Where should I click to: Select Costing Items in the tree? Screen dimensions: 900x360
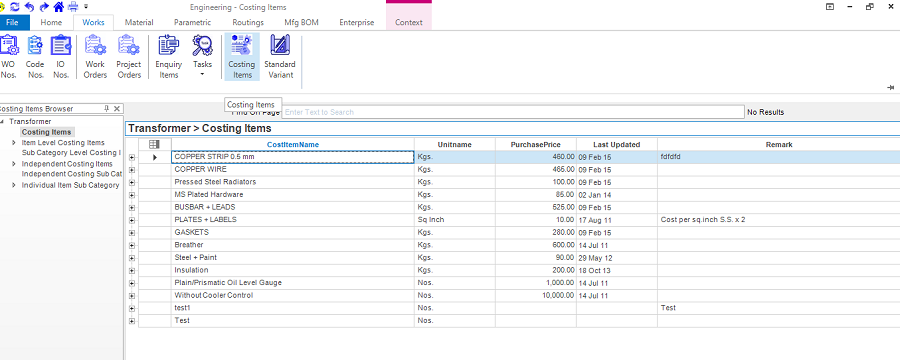[46, 132]
